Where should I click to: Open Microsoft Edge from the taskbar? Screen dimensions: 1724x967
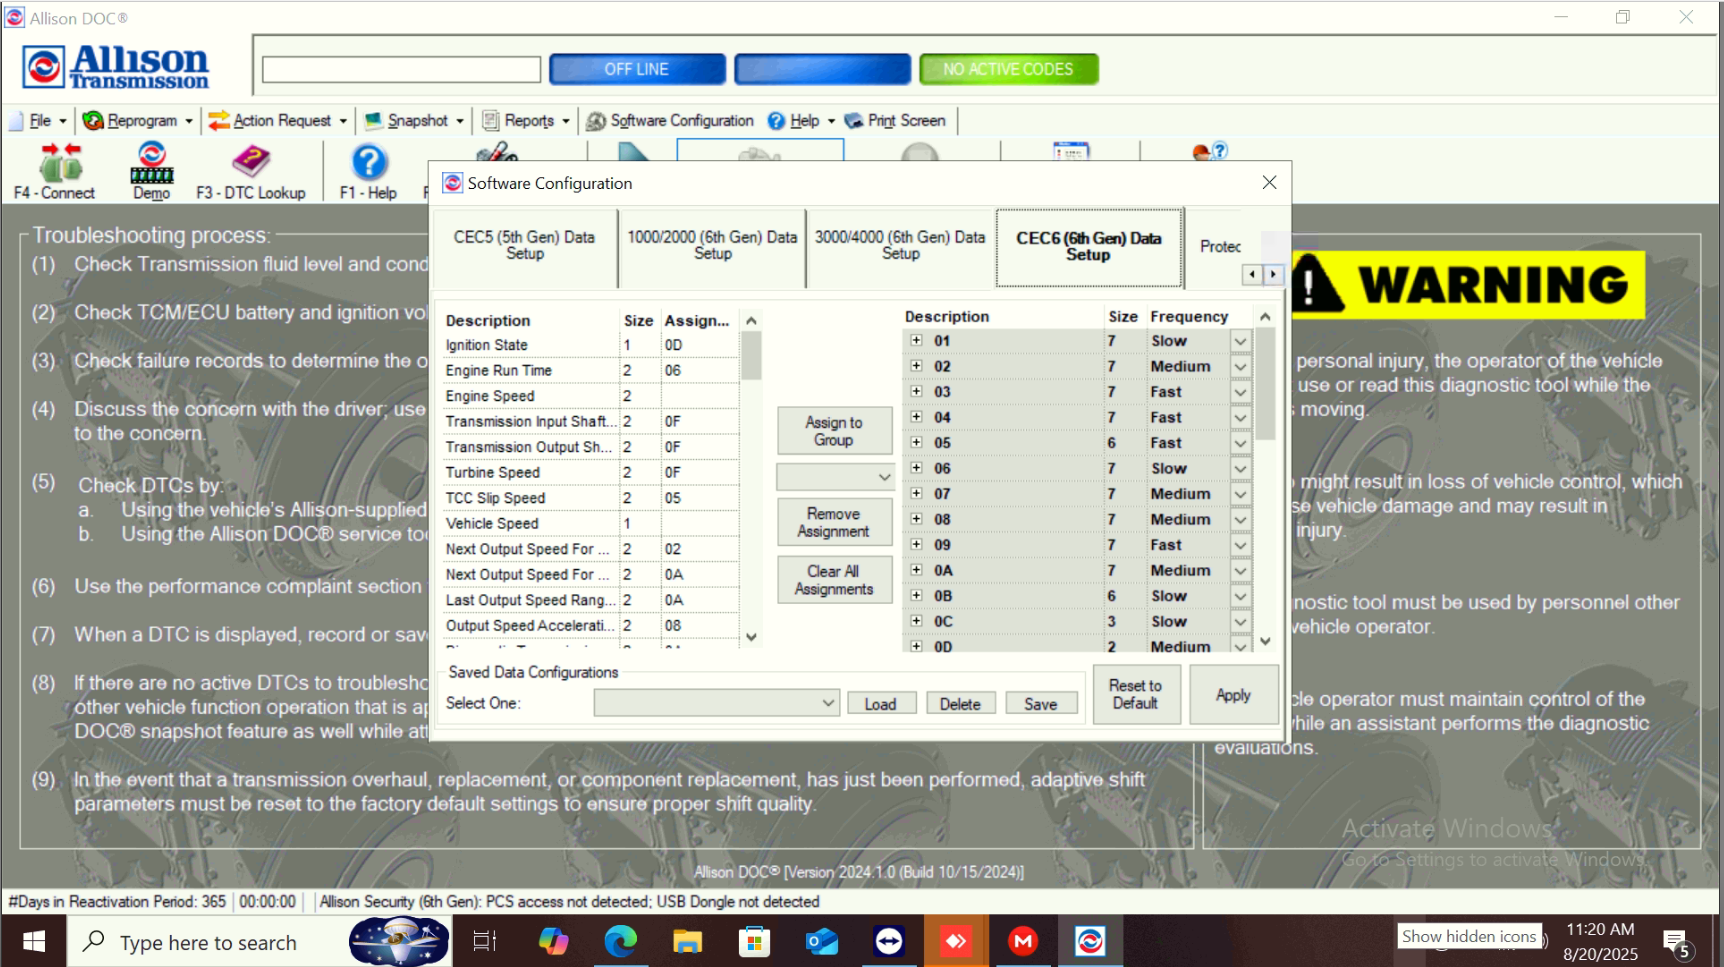(620, 941)
